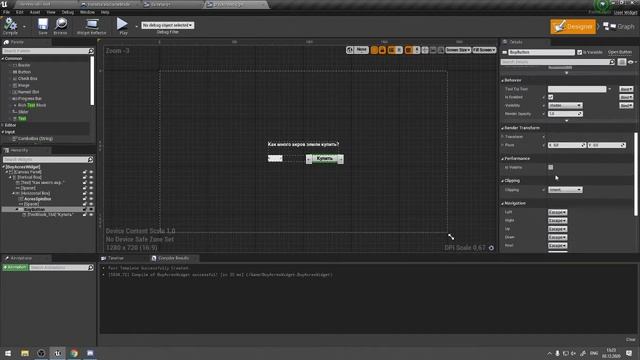Open the Debug menu
The image size is (640, 360).
coord(68,12)
